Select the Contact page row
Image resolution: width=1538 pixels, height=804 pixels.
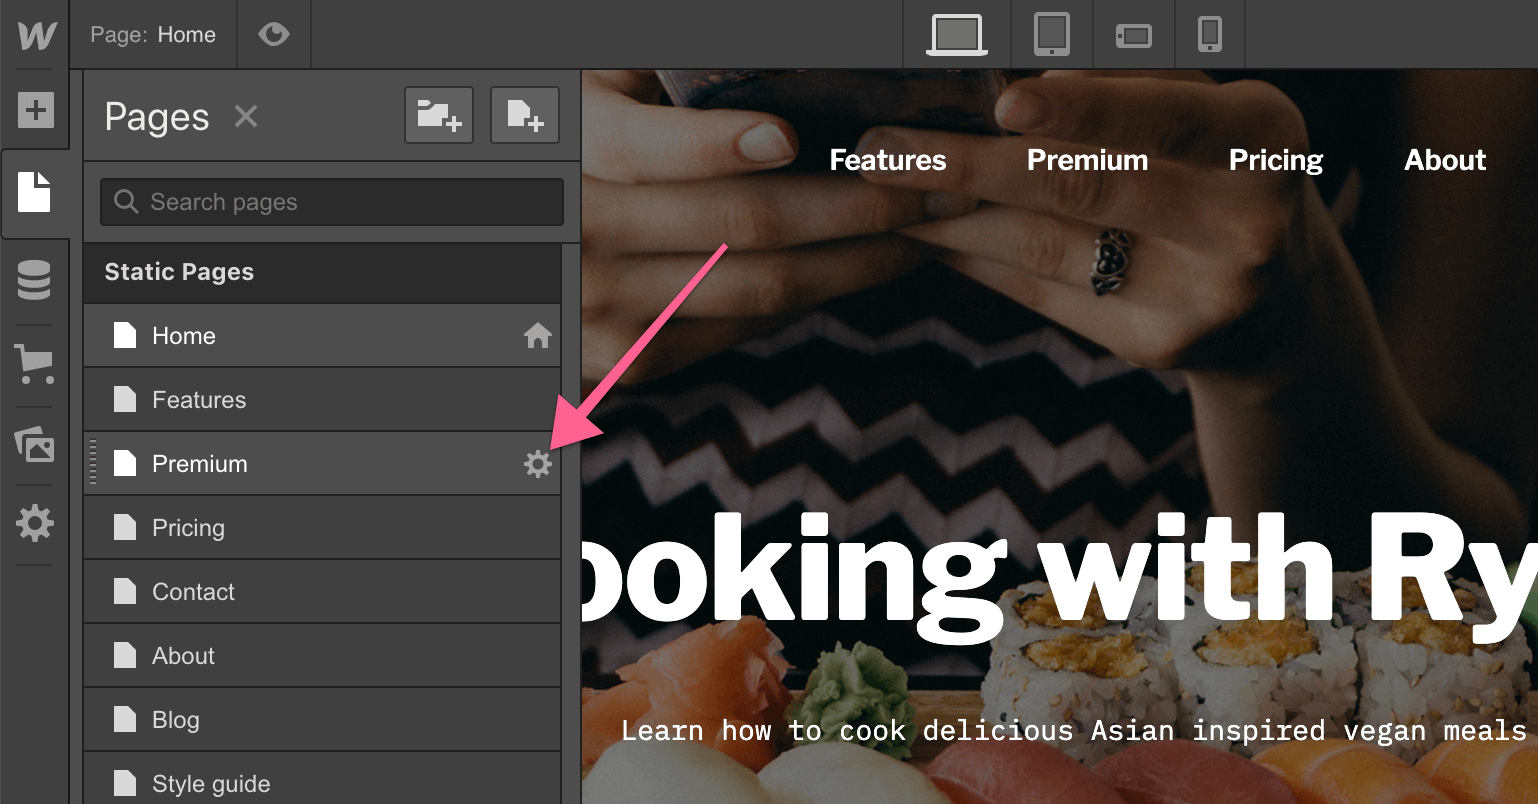point(322,592)
